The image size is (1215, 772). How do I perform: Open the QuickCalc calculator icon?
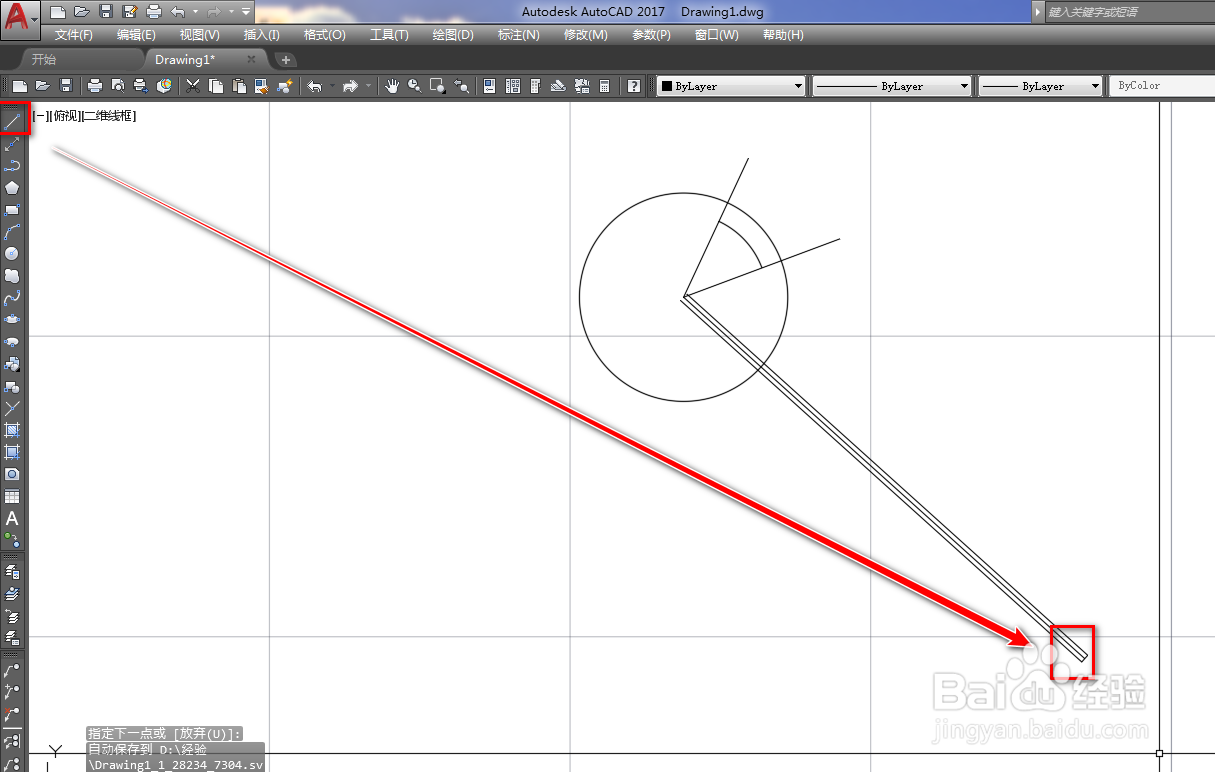pyautogui.click(x=605, y=86)
